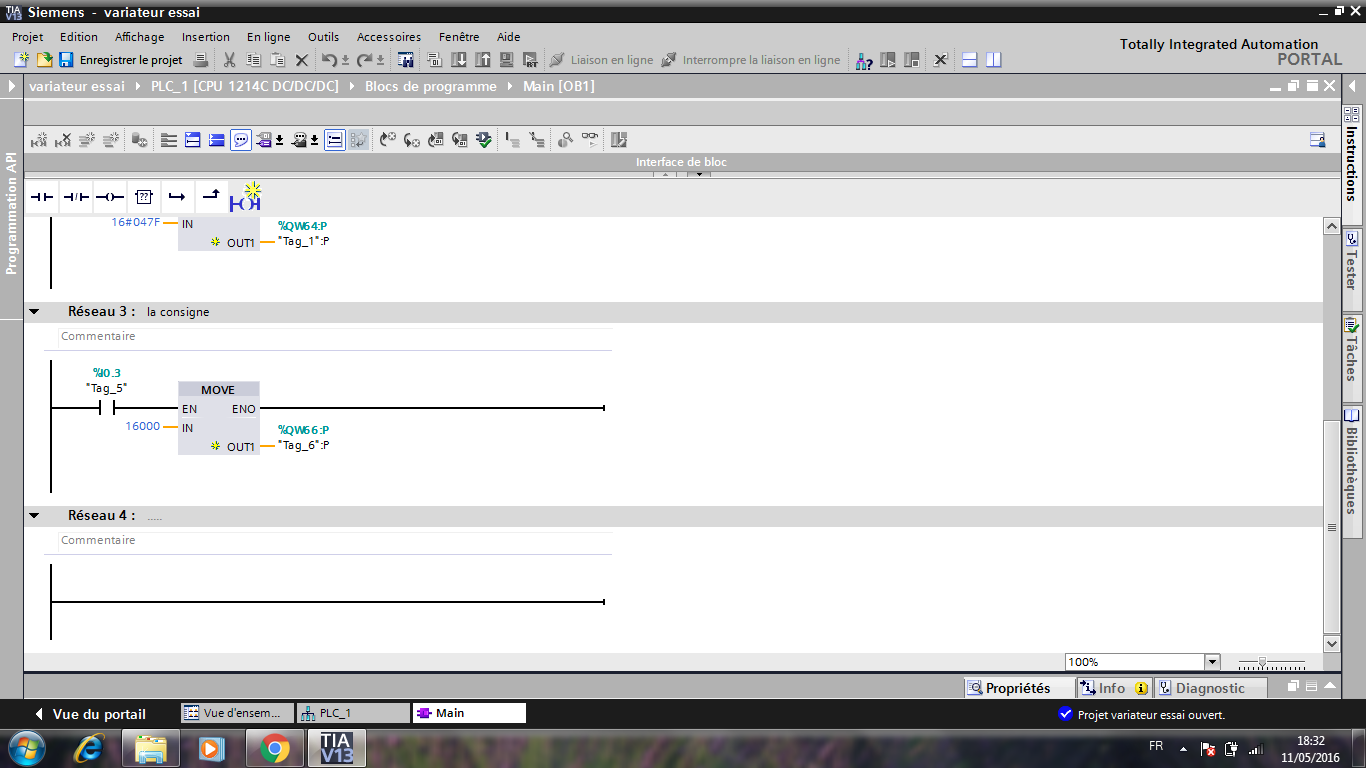Viewport: 1366px width, 768px height.
Task: Click the open branch icon
Action: pos(177,197)
